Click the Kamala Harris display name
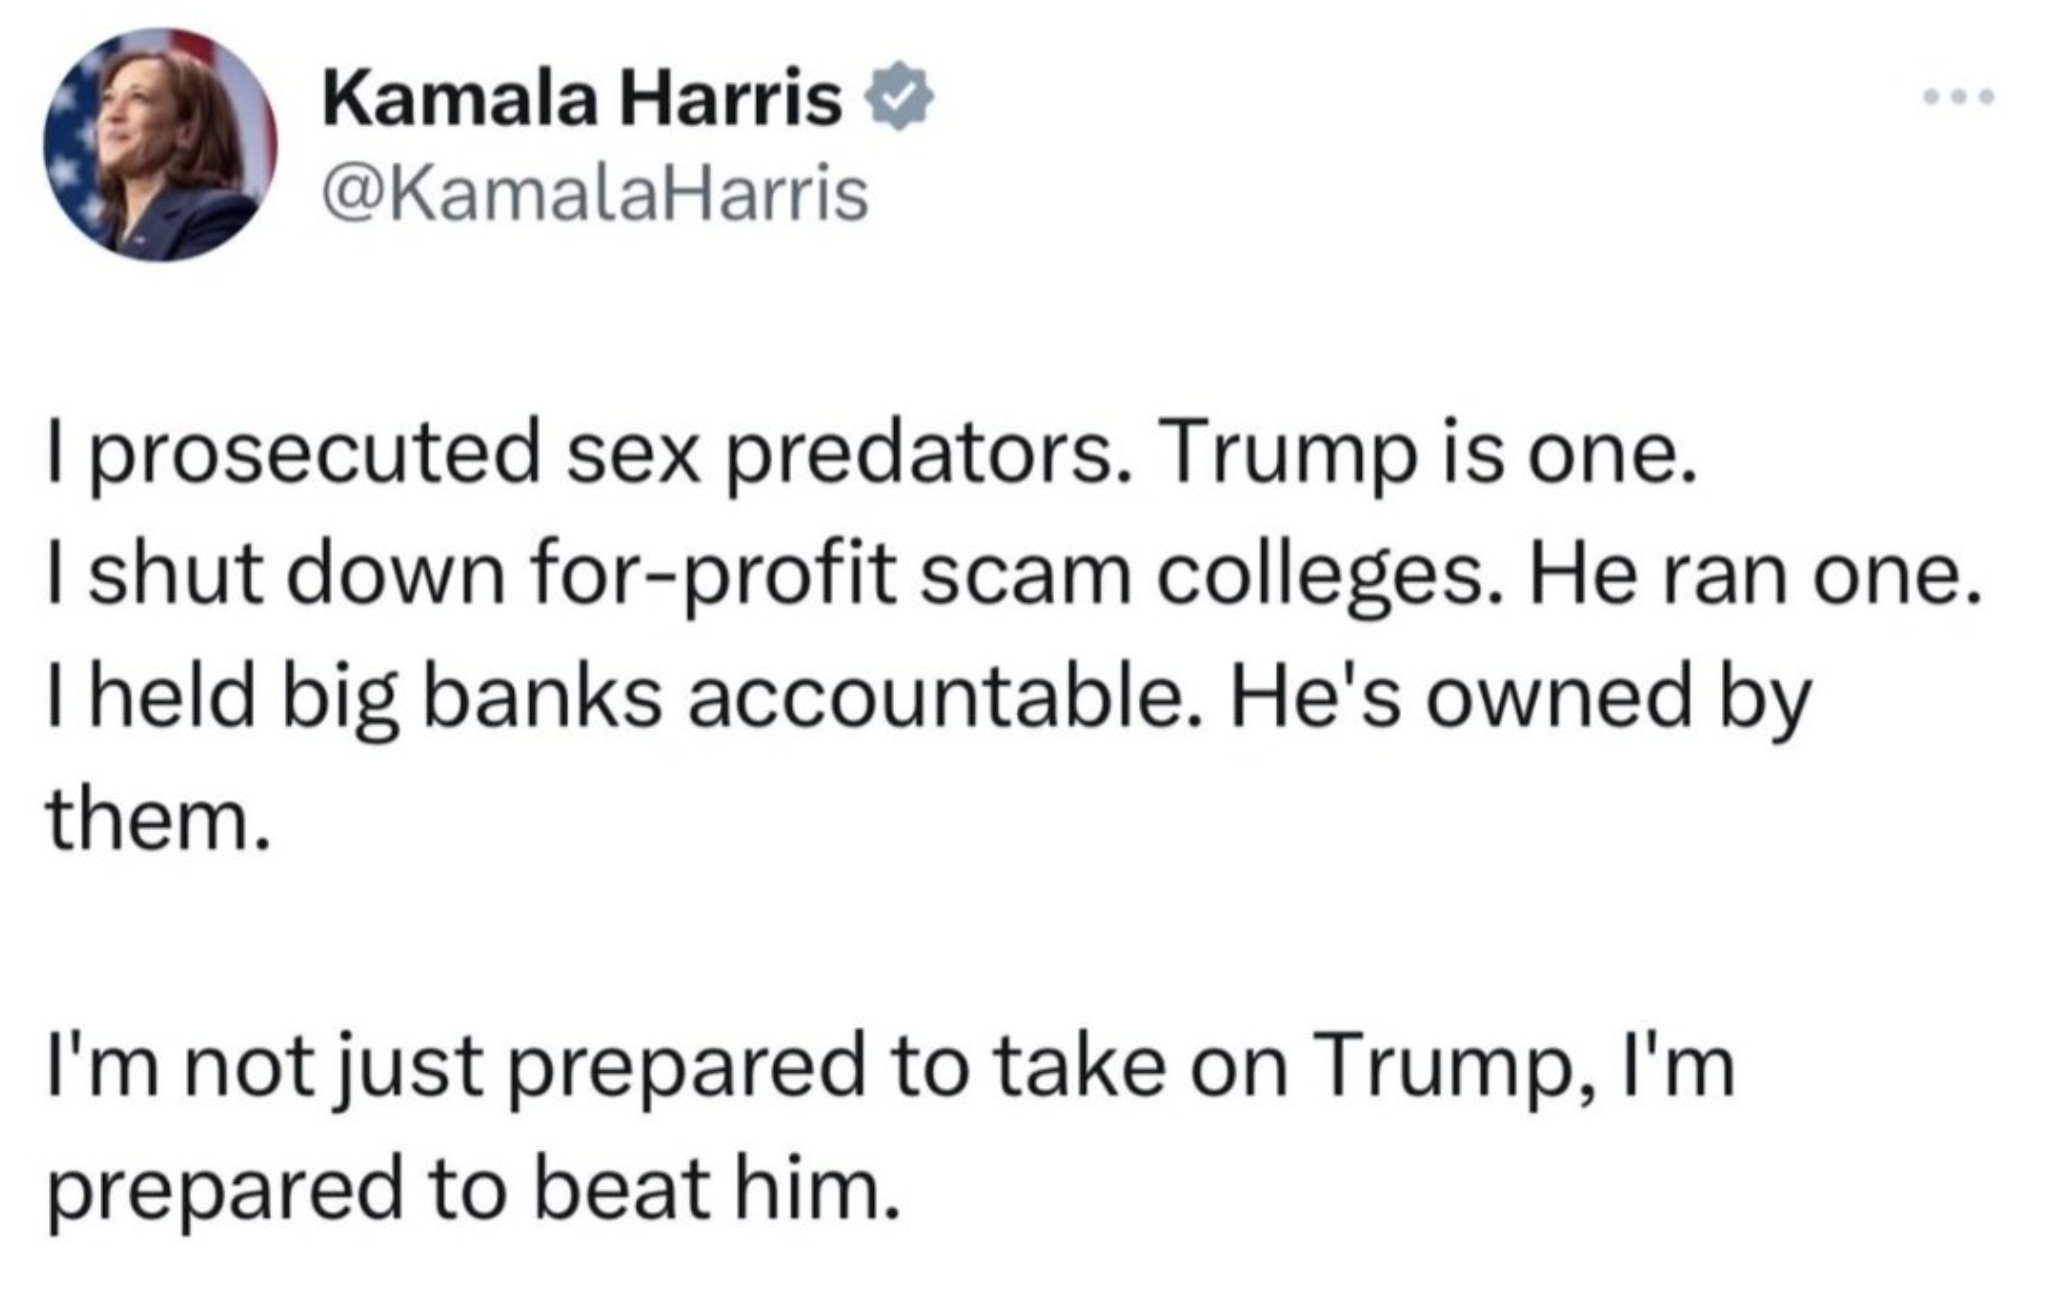 (581, 99)
